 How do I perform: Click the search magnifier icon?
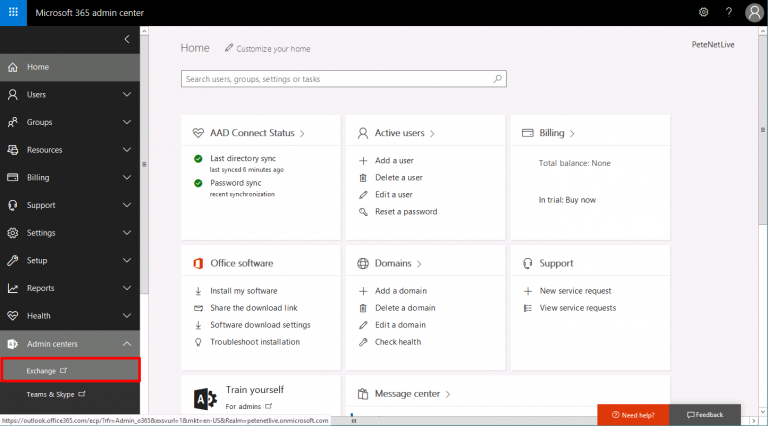(x=497, y=79)
